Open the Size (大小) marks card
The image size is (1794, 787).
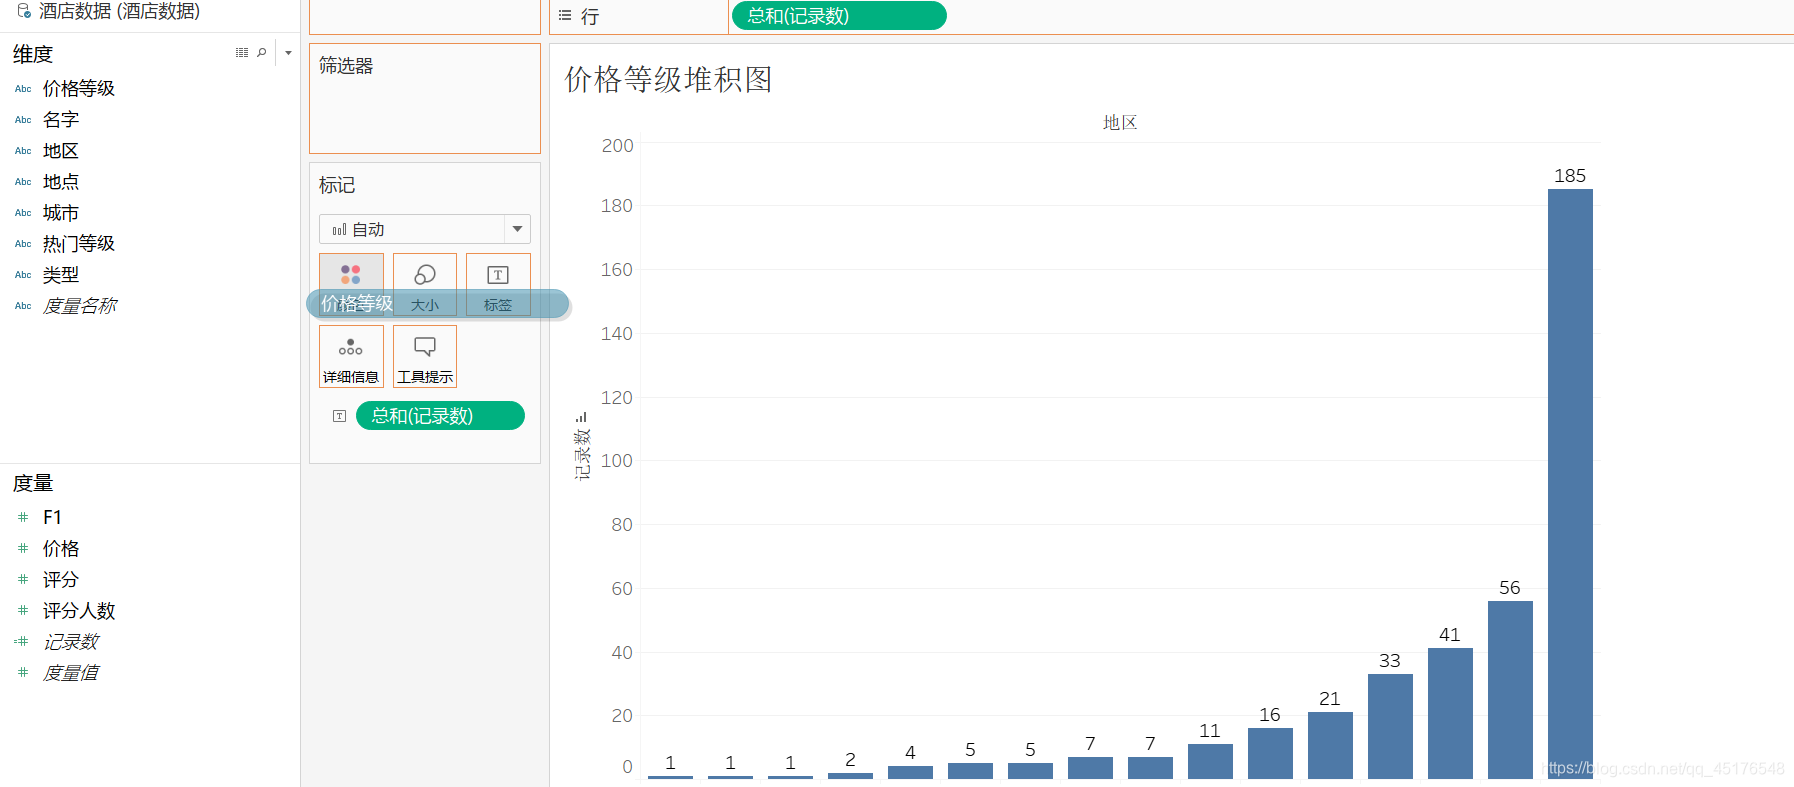coord(425,284)
